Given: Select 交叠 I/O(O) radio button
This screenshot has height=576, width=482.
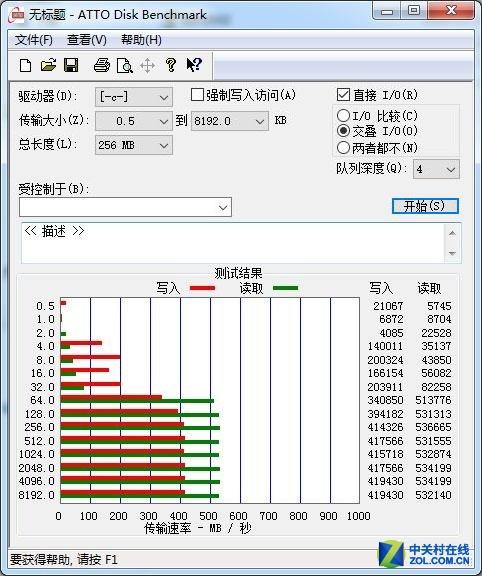Looking at the screenshot, I should pyautogui.click(x=343, y=131).
